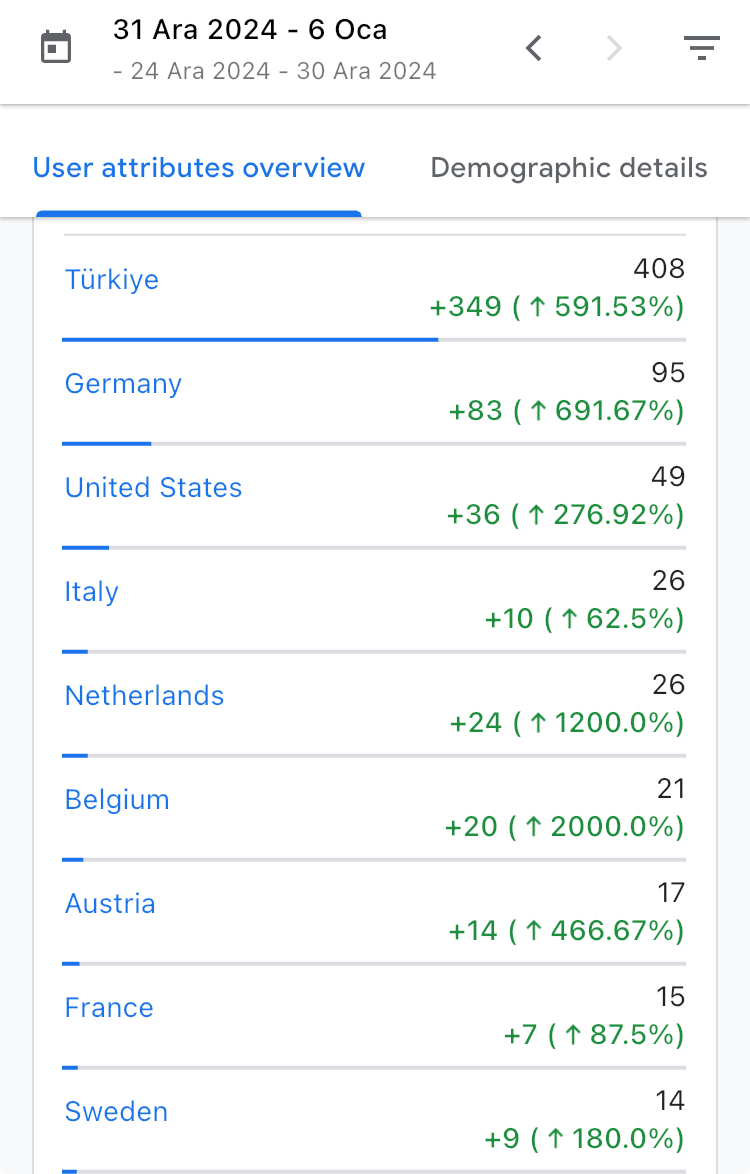Tap comparison range 24 Ara - 30 Ara 2024
Image resolution: width=750 pixels, height=1174 pixels.
[x=275, y=71]
